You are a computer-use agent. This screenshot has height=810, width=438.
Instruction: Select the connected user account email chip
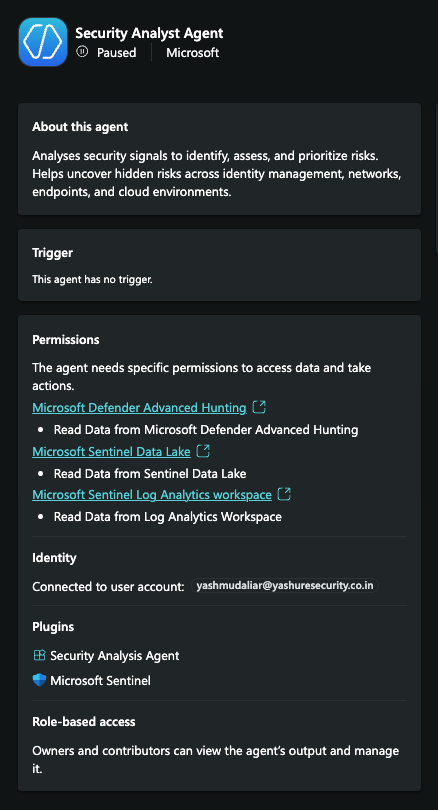(x=285, y=586)
